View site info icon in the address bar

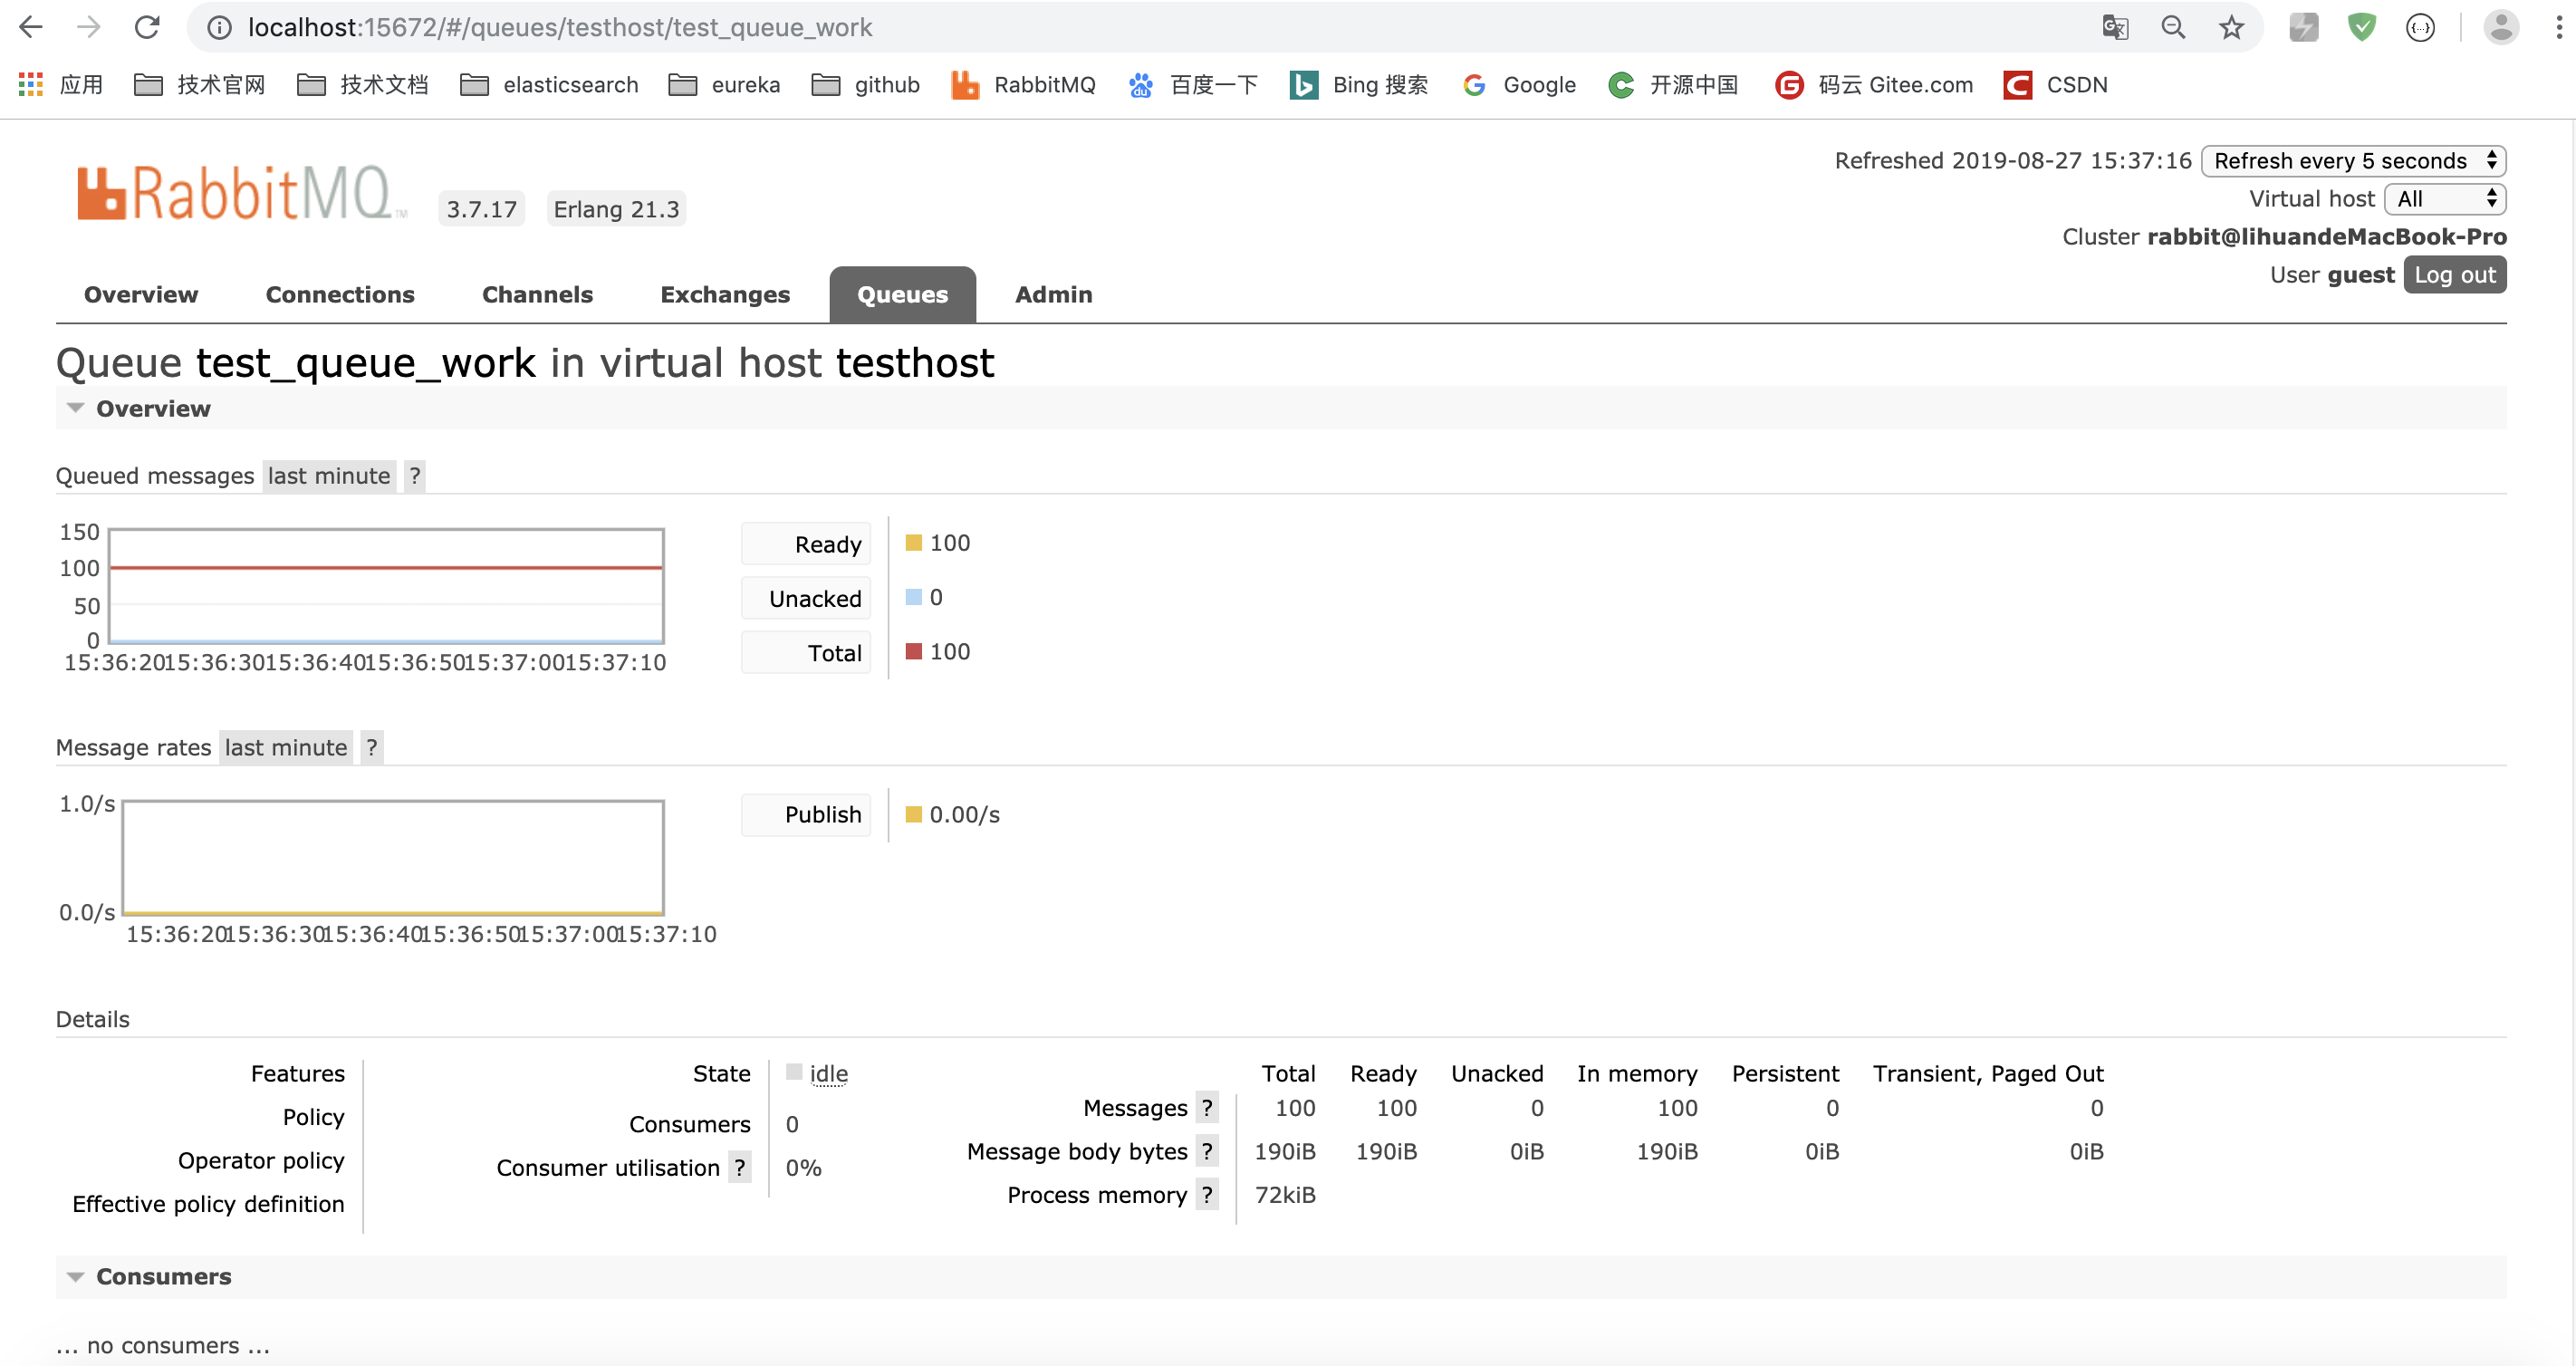pos(219,27)
